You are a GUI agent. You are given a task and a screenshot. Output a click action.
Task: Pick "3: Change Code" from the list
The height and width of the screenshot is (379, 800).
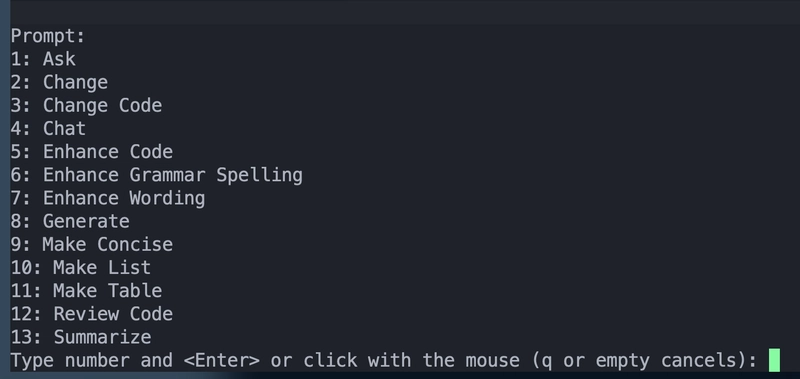86,106
